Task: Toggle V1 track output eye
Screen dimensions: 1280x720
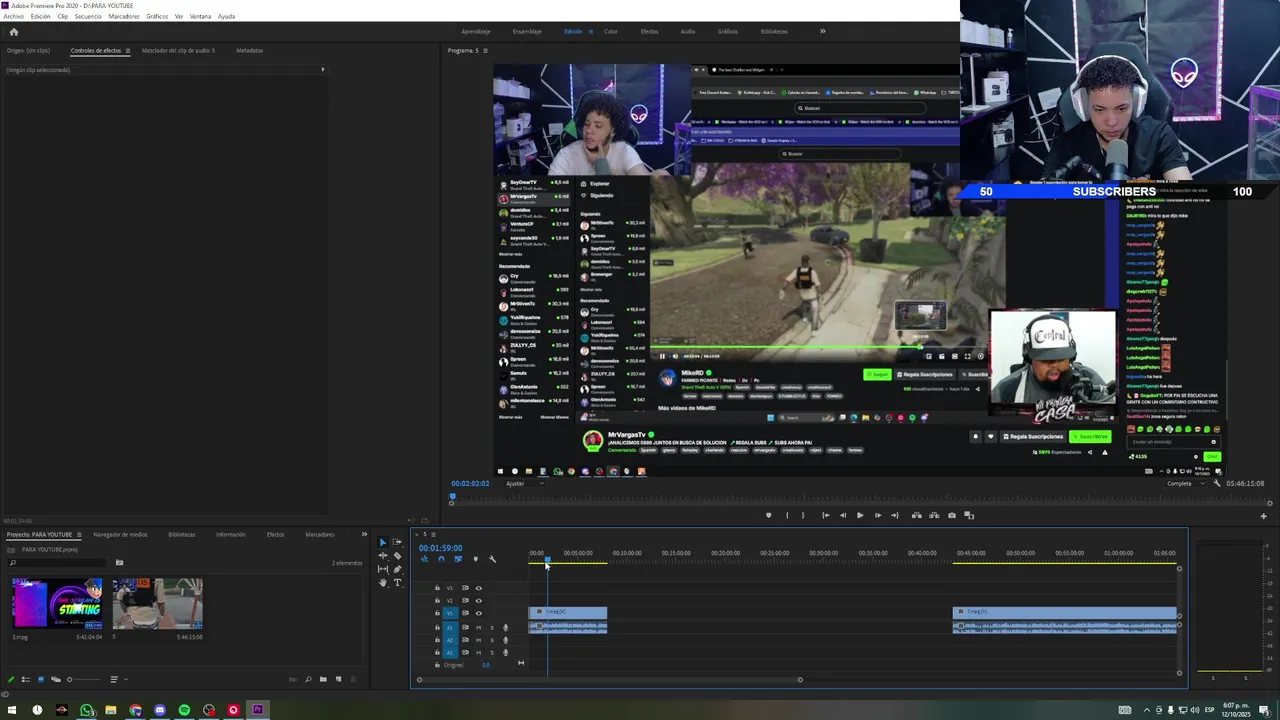Action: pyautogui.click(x=478, y=613)
